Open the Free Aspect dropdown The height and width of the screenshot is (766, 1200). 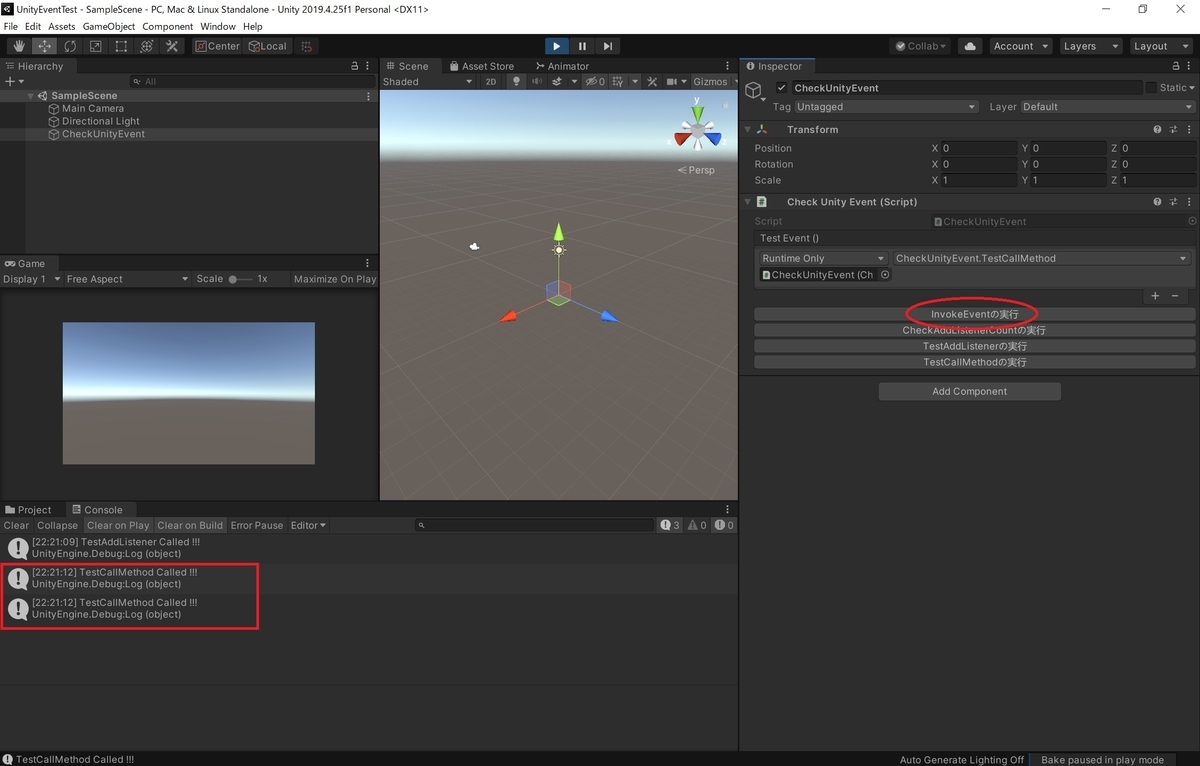pyautogui.click(x=127, y=279)
